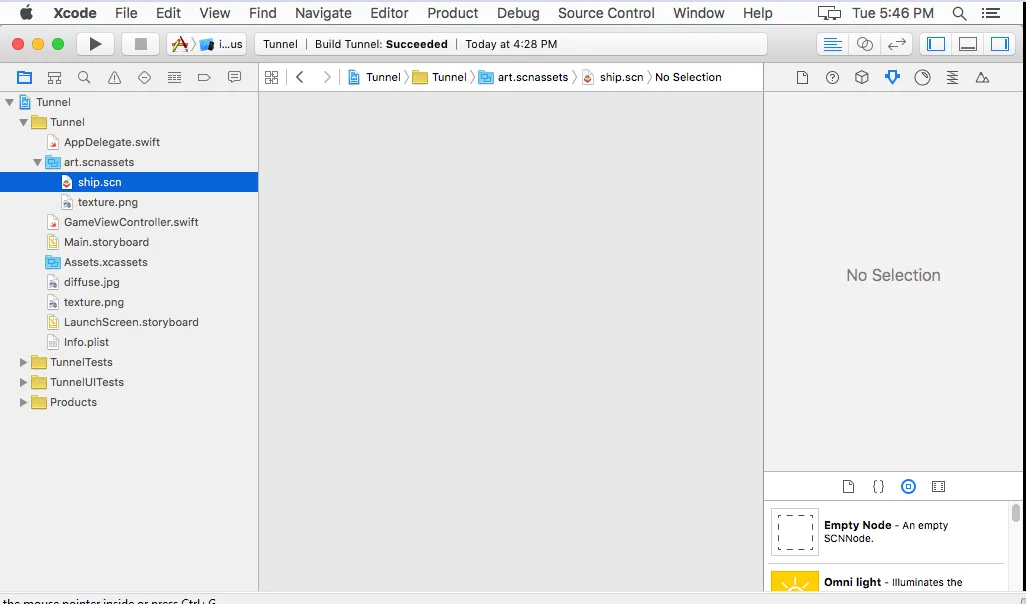1026x604 pixels.
Task: Expand the Products folder
Action: coord(24,402)
